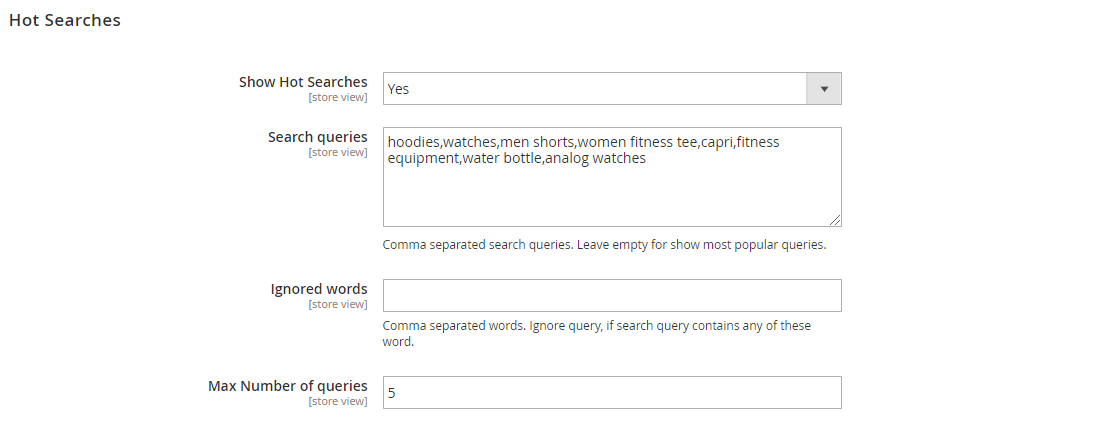This screenshot has height=442, width=1107.
Task: Place cursor on 'hoodies' in search queries
Action: point(413,142)
